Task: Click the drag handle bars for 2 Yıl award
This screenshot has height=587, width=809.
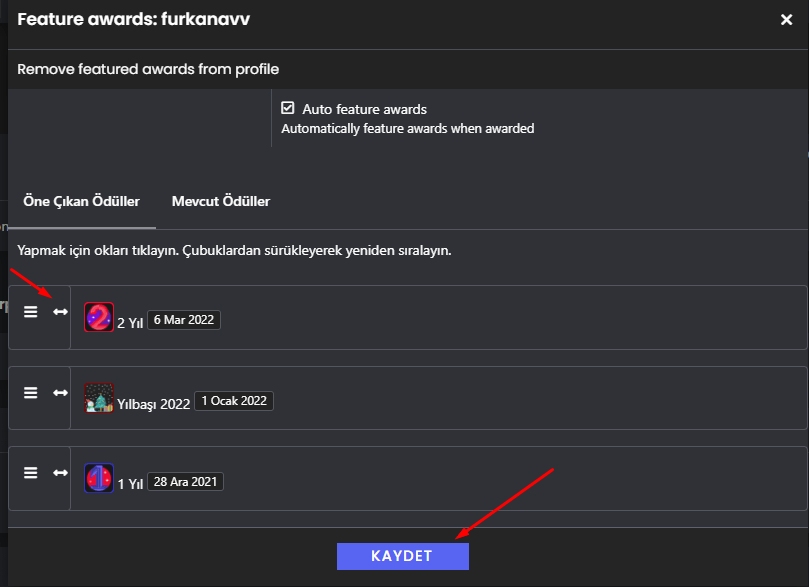Action: click(30, 312)
